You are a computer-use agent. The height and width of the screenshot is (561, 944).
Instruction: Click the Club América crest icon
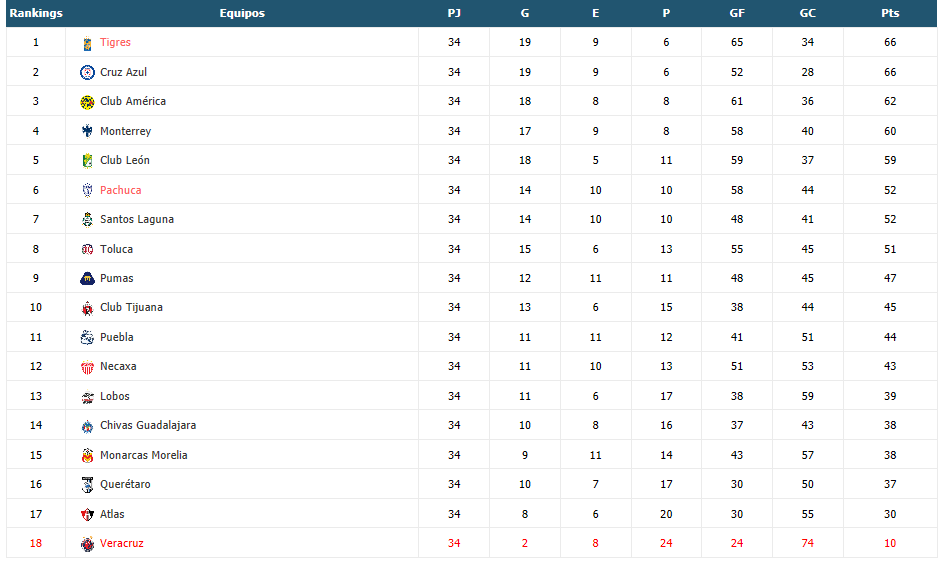87,102
